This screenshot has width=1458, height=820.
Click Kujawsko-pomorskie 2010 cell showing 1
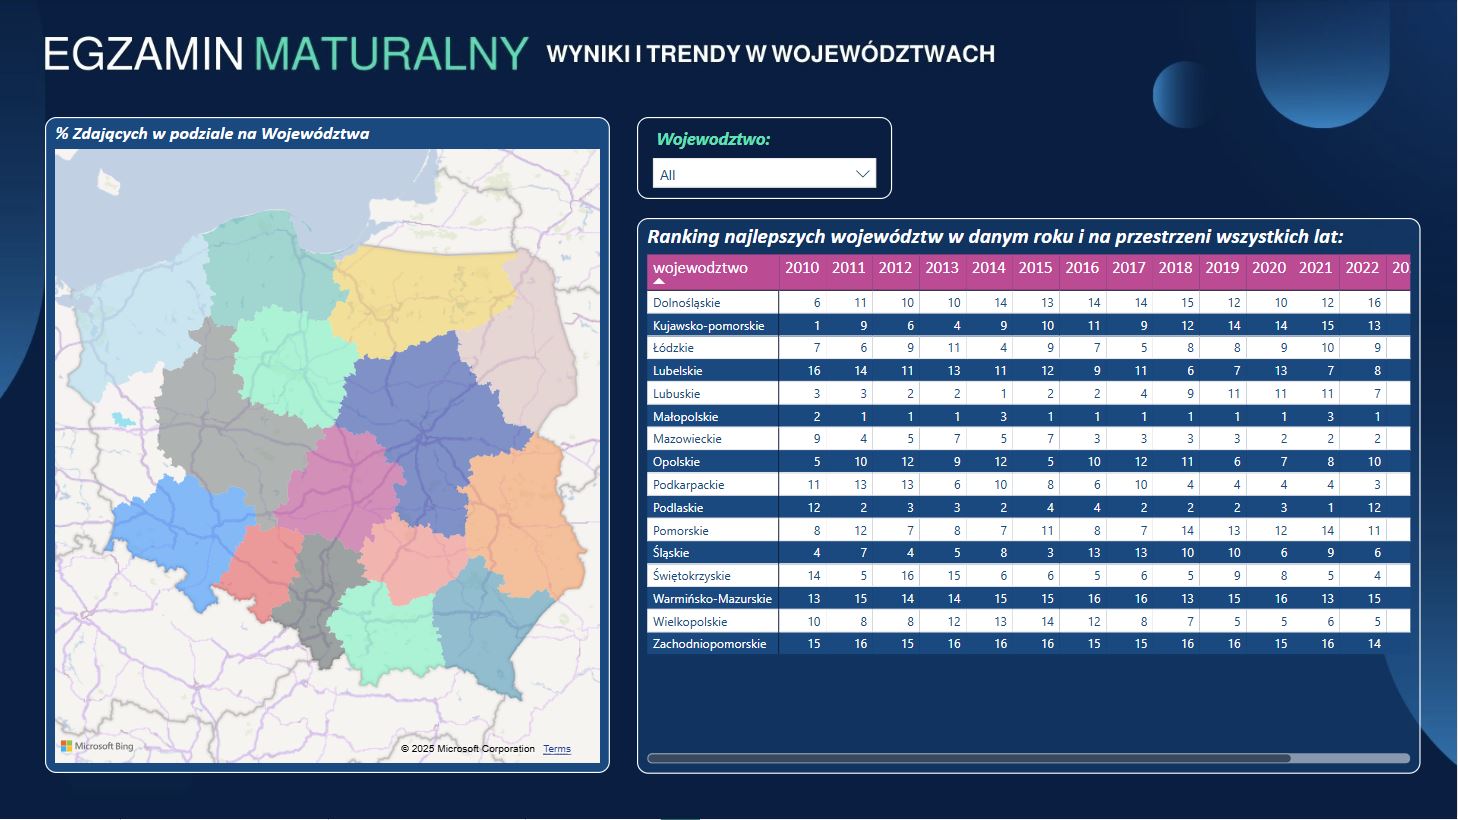[801, 325]
